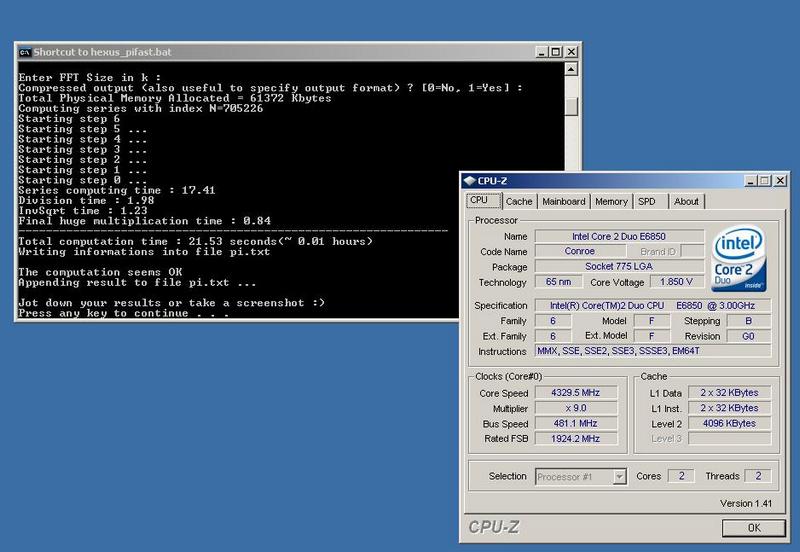Switch to the Mainboard tab
The height and width of the screenshot is (552, 800).
(x=564, y=202)
